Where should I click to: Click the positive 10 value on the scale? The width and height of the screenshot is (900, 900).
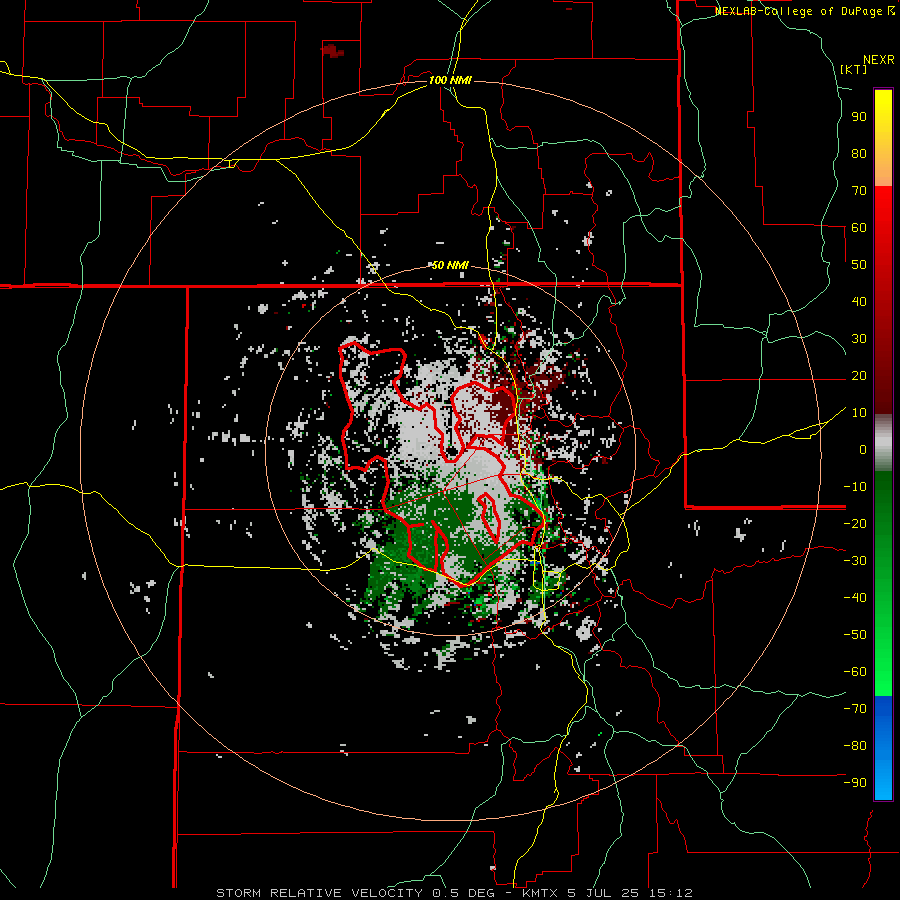coord(859,413)
